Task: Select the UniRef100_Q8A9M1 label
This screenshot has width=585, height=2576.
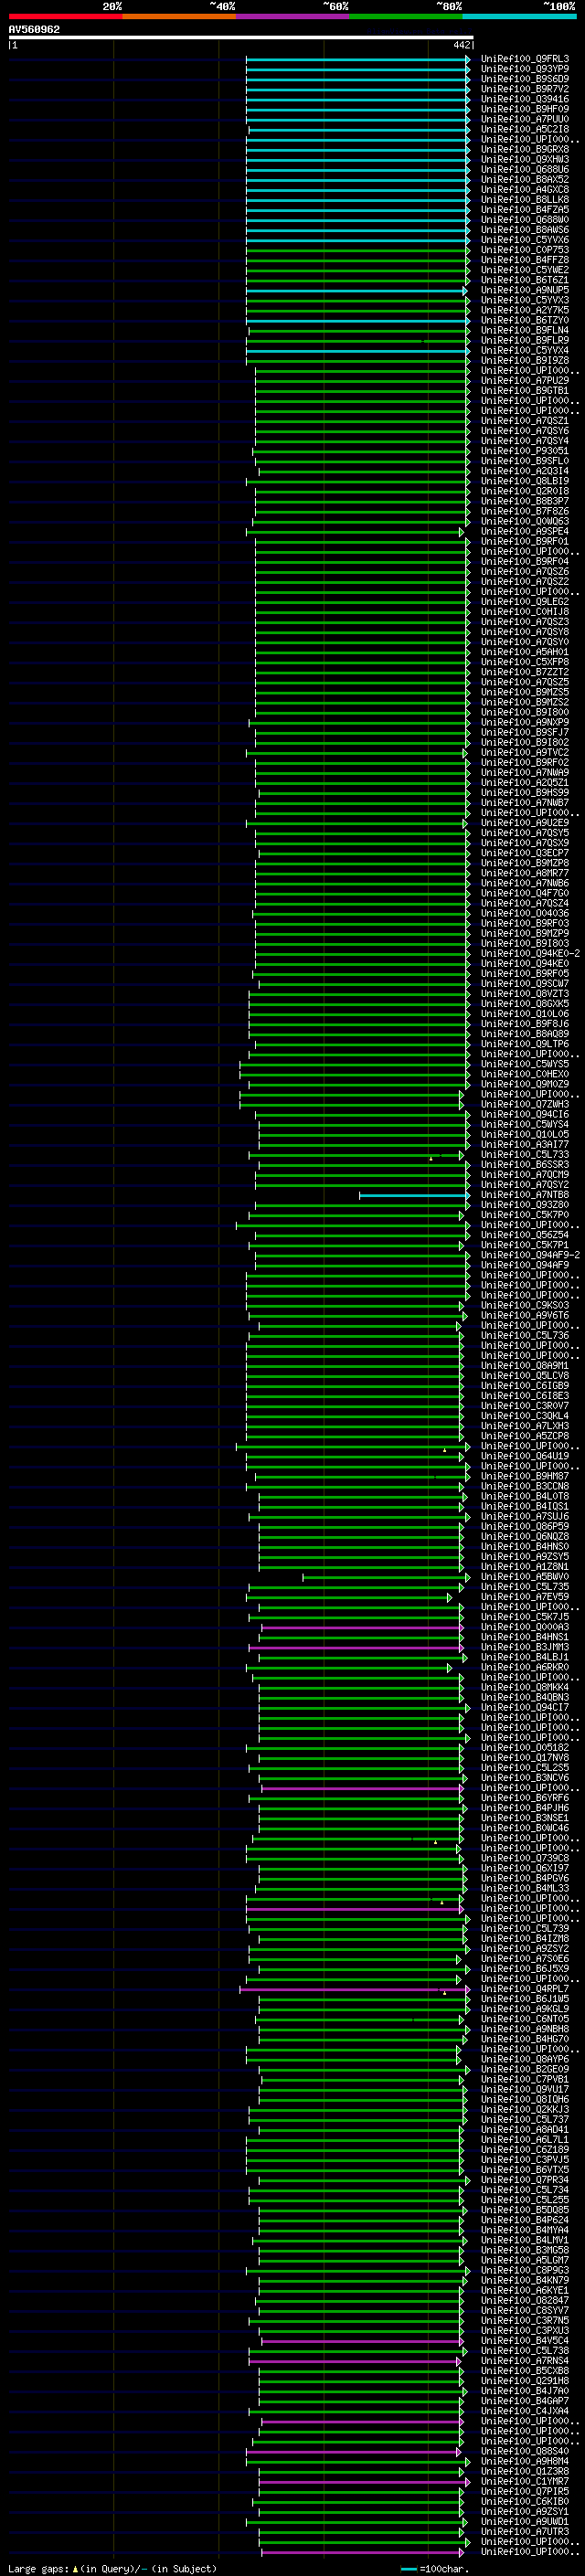Action: [x=525, y=1366]
